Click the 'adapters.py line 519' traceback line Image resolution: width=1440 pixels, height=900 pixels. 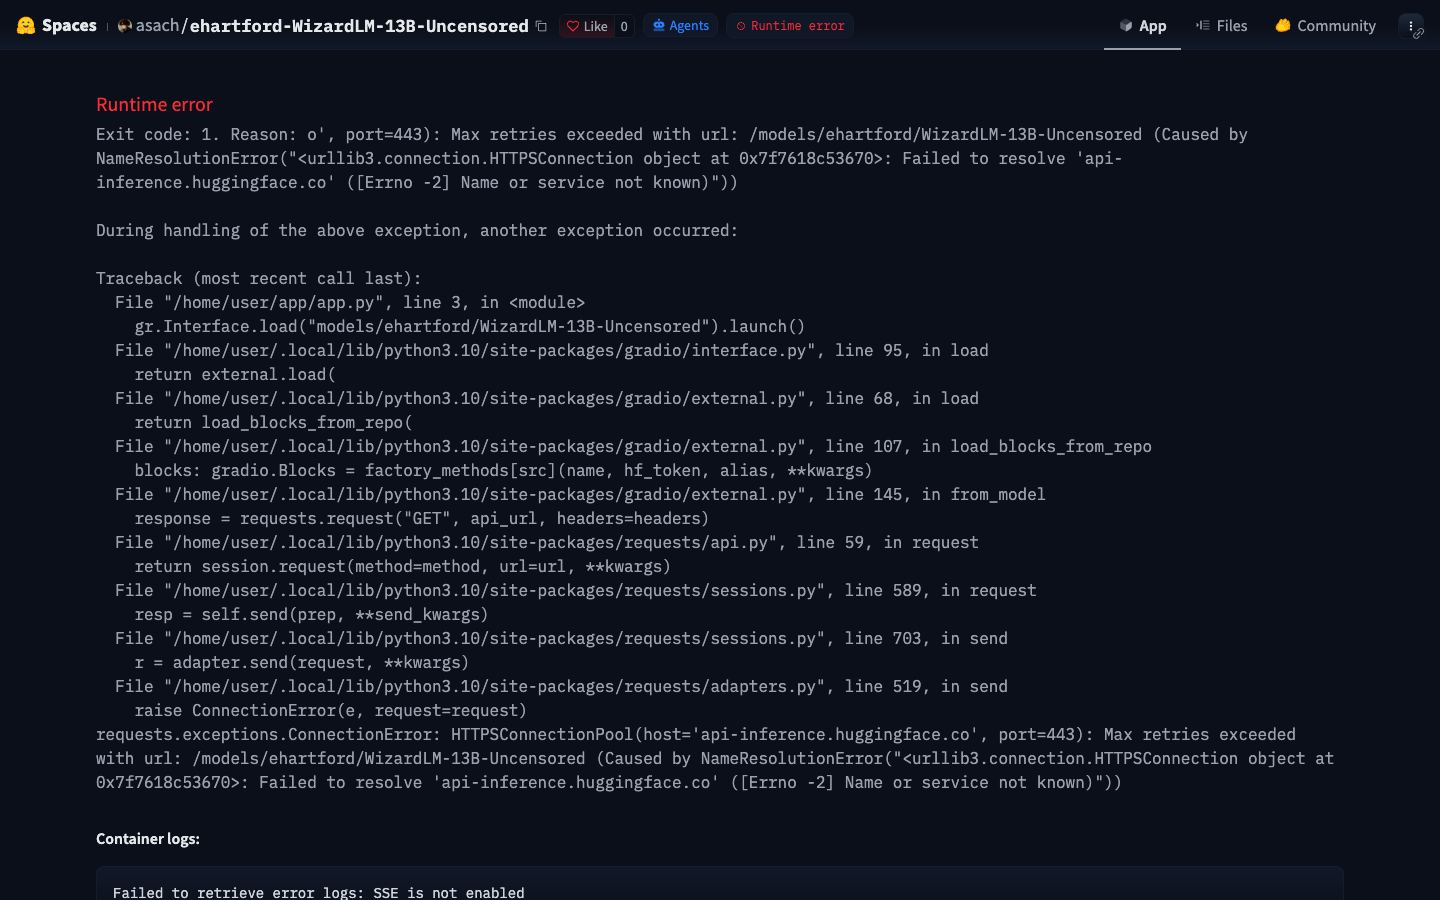coord(561,686)
